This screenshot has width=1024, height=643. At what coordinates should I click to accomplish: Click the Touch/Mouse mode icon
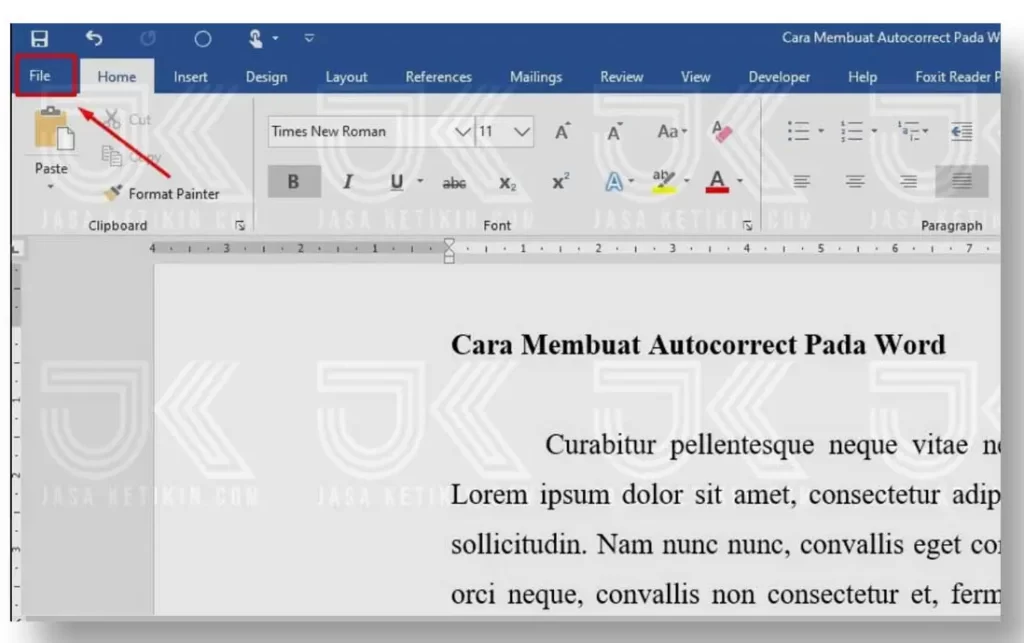tap(255, 39)
